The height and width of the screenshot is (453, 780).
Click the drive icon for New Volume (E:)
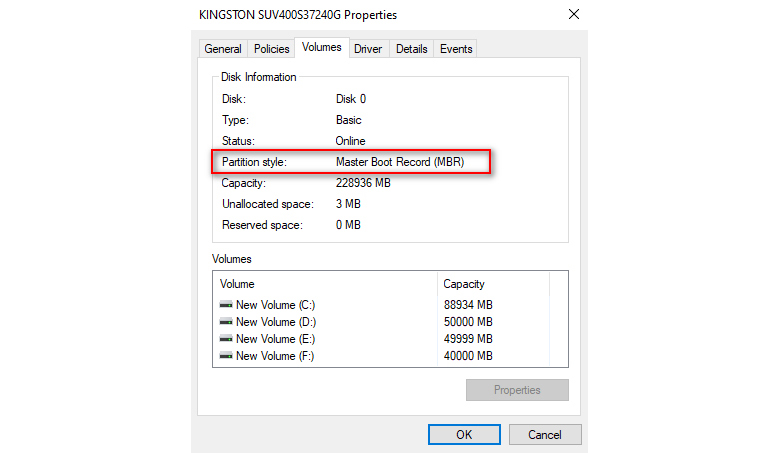[x=226, y=339]
